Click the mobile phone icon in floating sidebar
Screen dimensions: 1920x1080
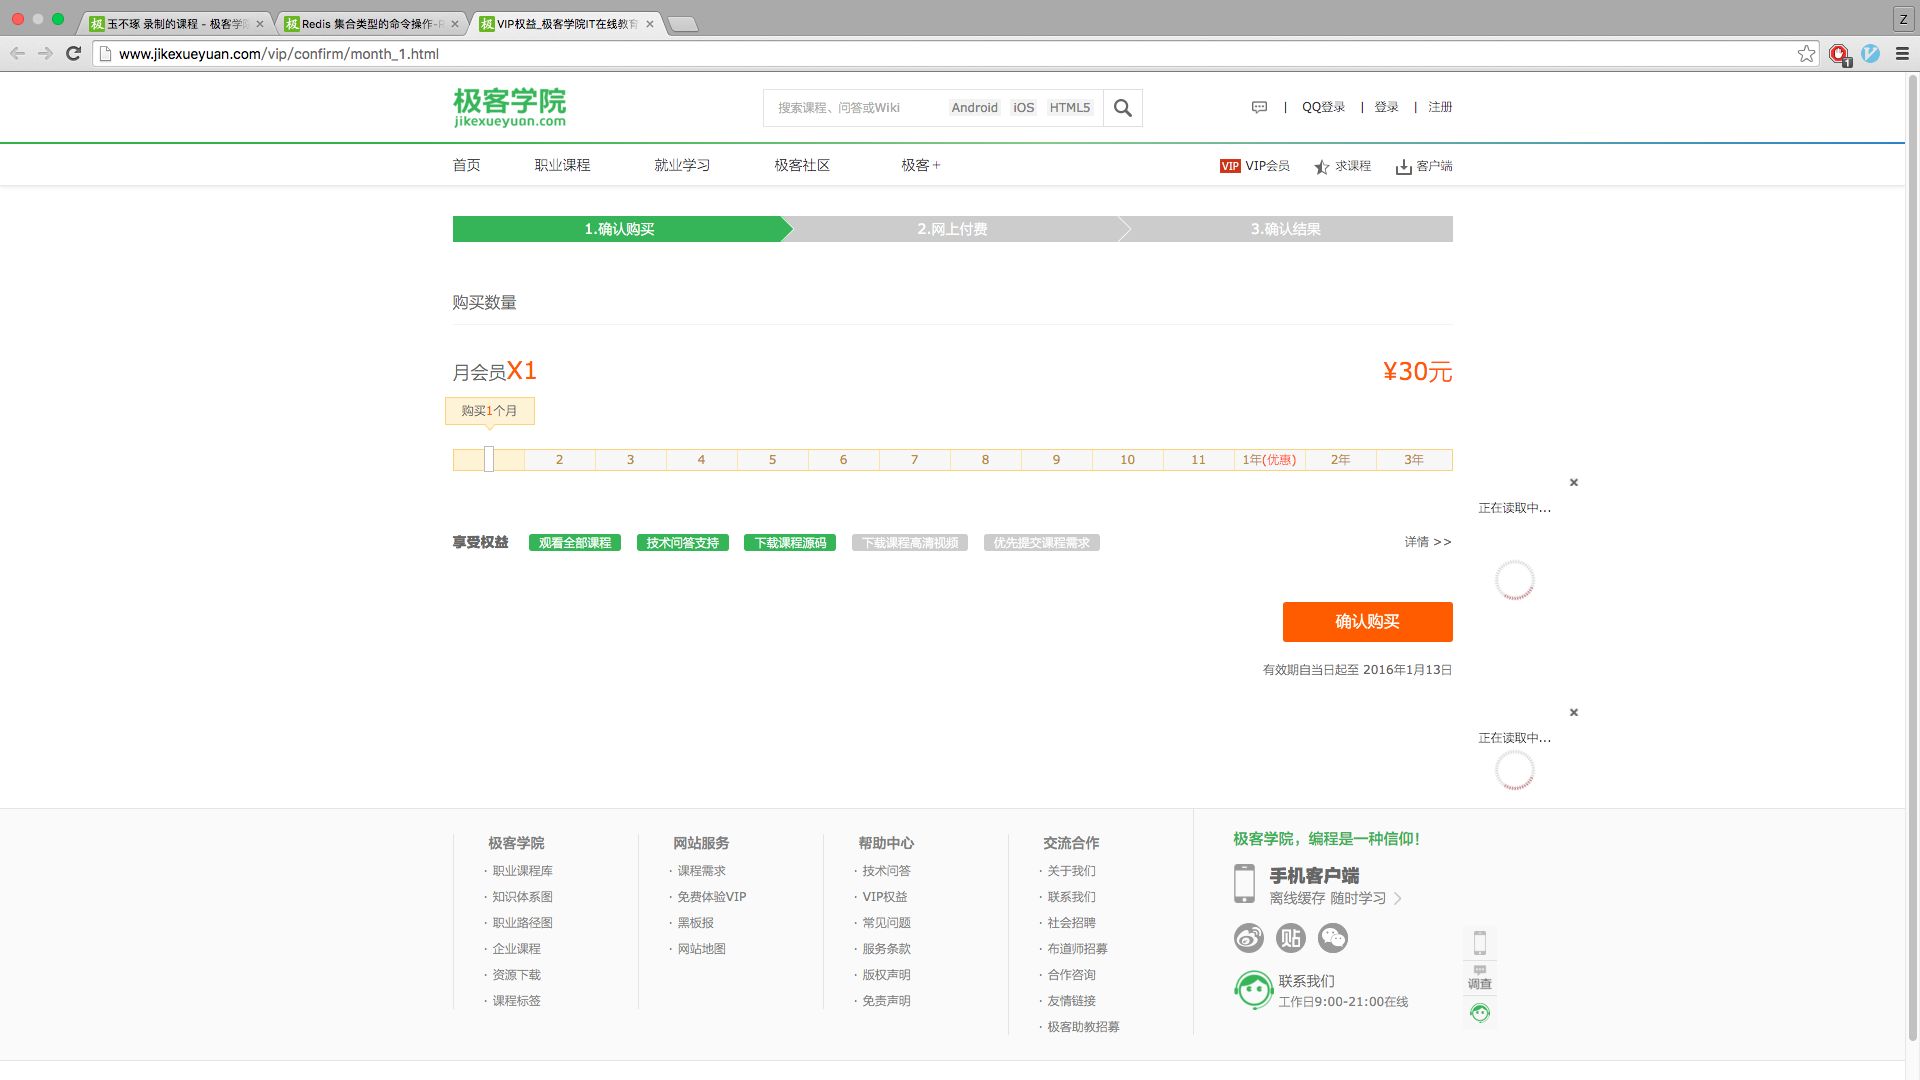point(1480,943)
